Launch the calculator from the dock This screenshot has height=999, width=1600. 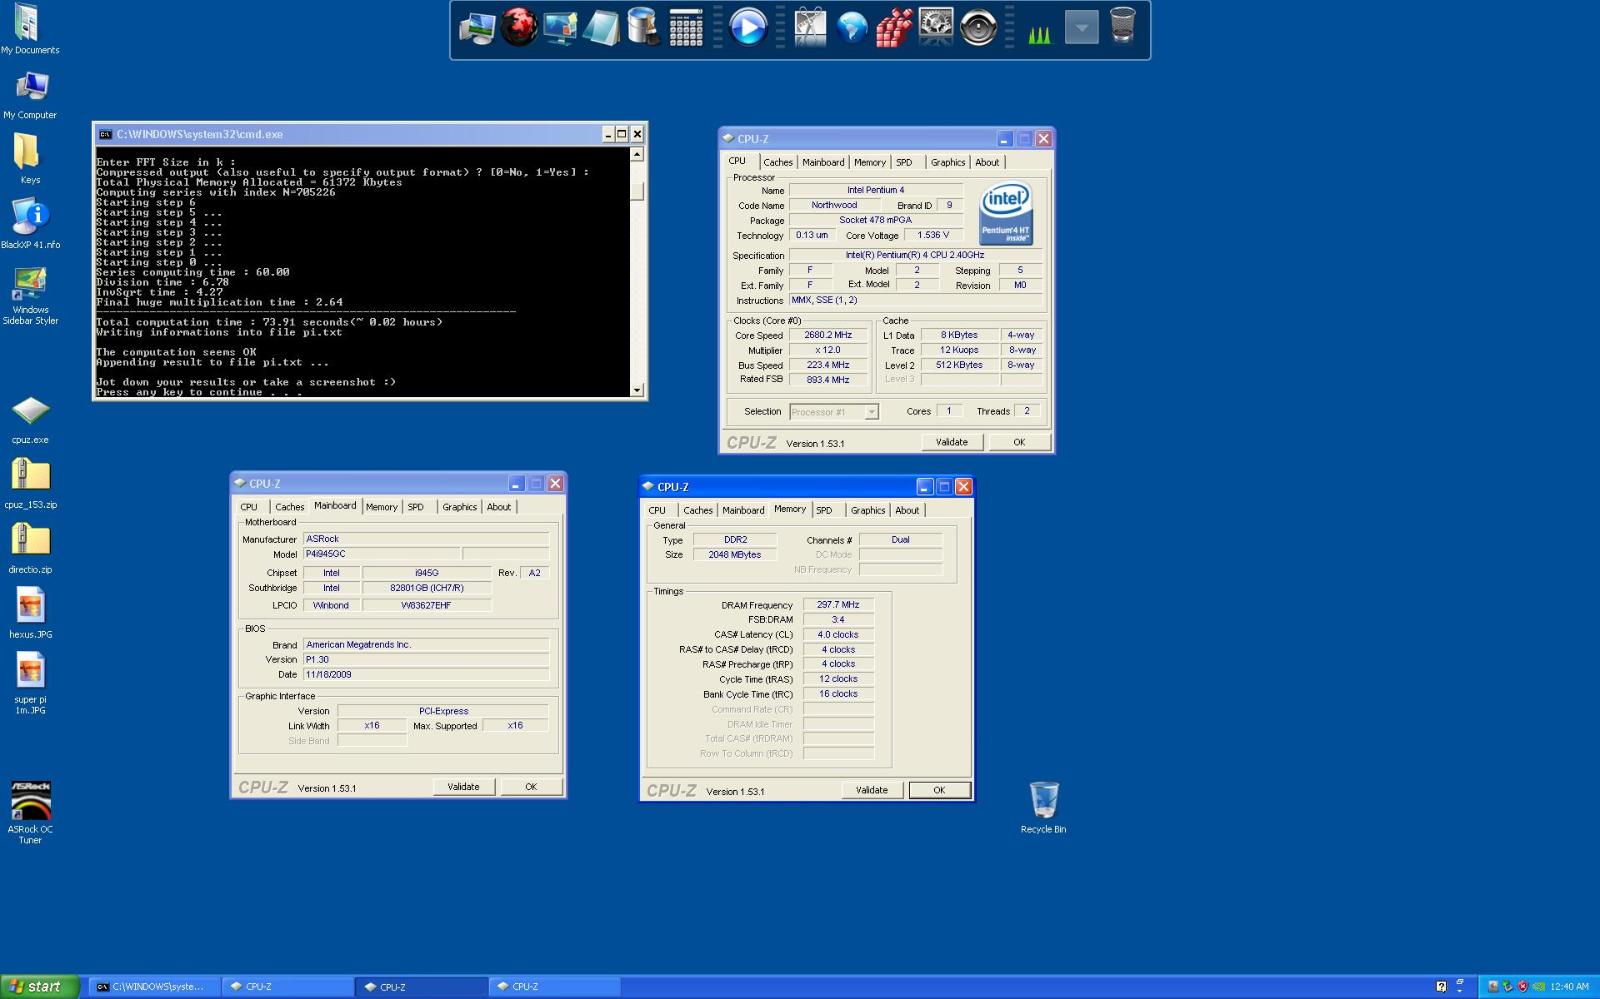pos(686,27)
